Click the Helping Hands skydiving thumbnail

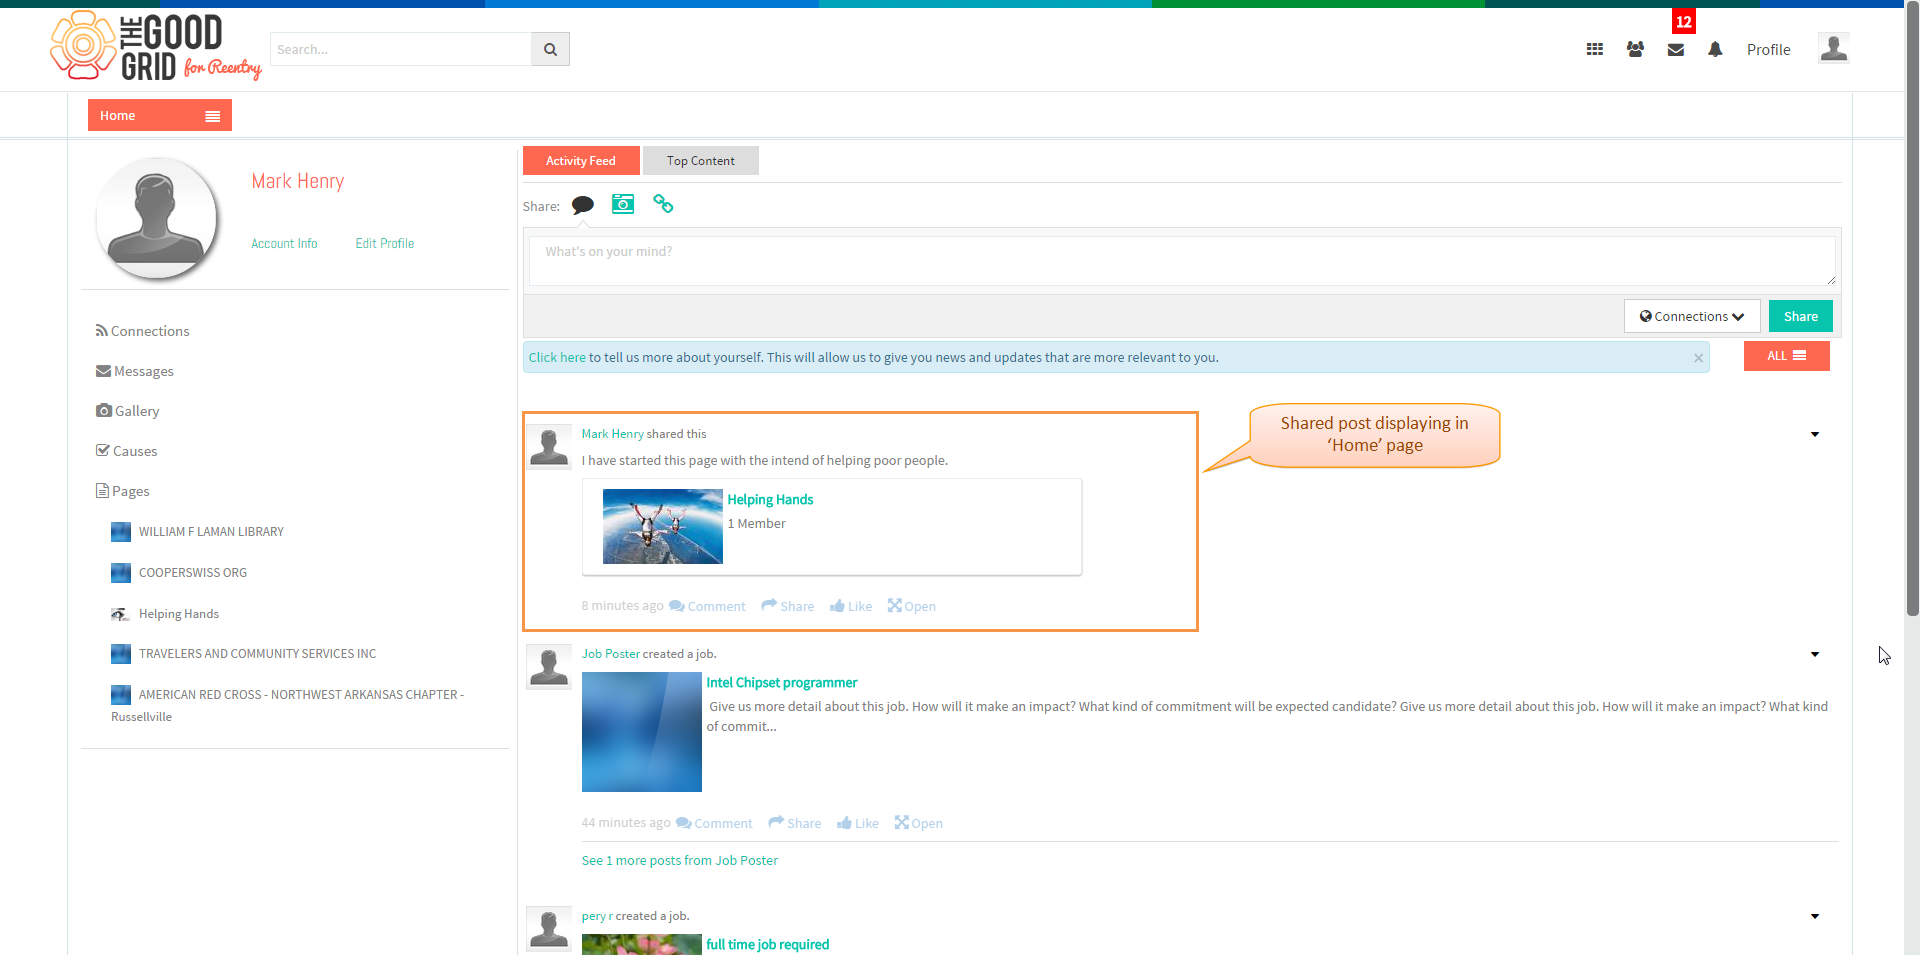[x=663, y=527]
